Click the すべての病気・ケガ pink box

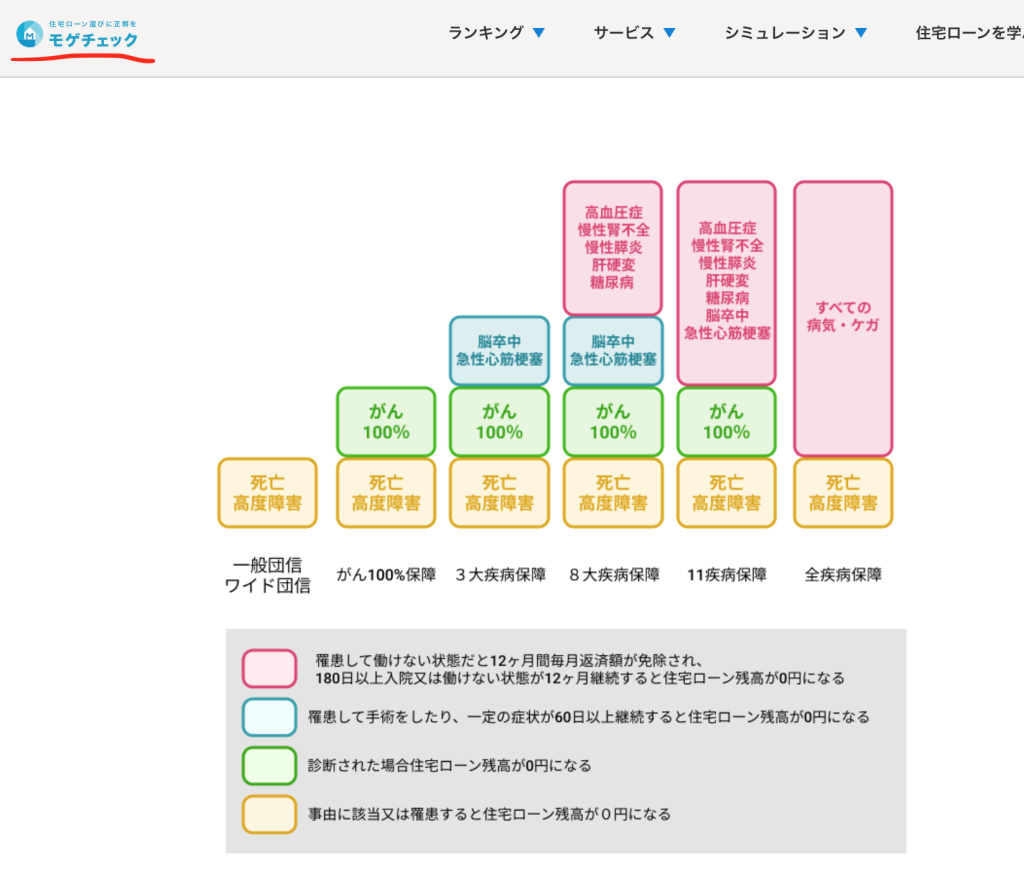point(843,318)
